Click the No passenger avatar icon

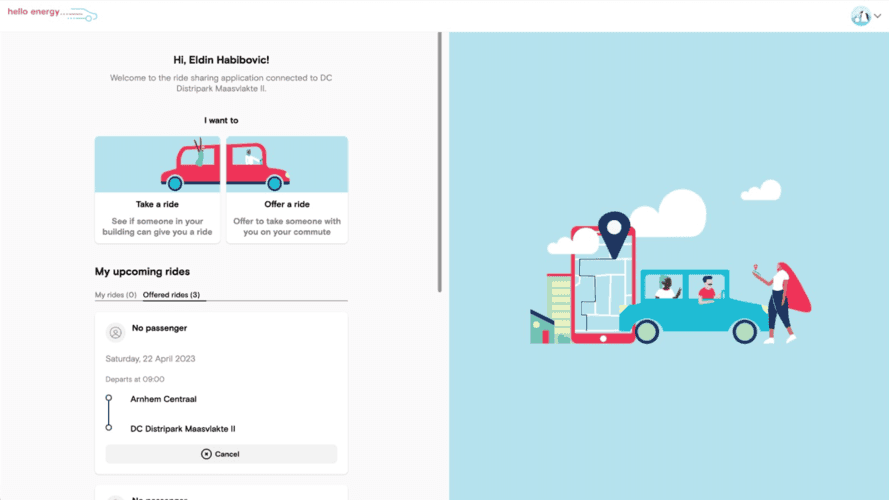(115, 332)
